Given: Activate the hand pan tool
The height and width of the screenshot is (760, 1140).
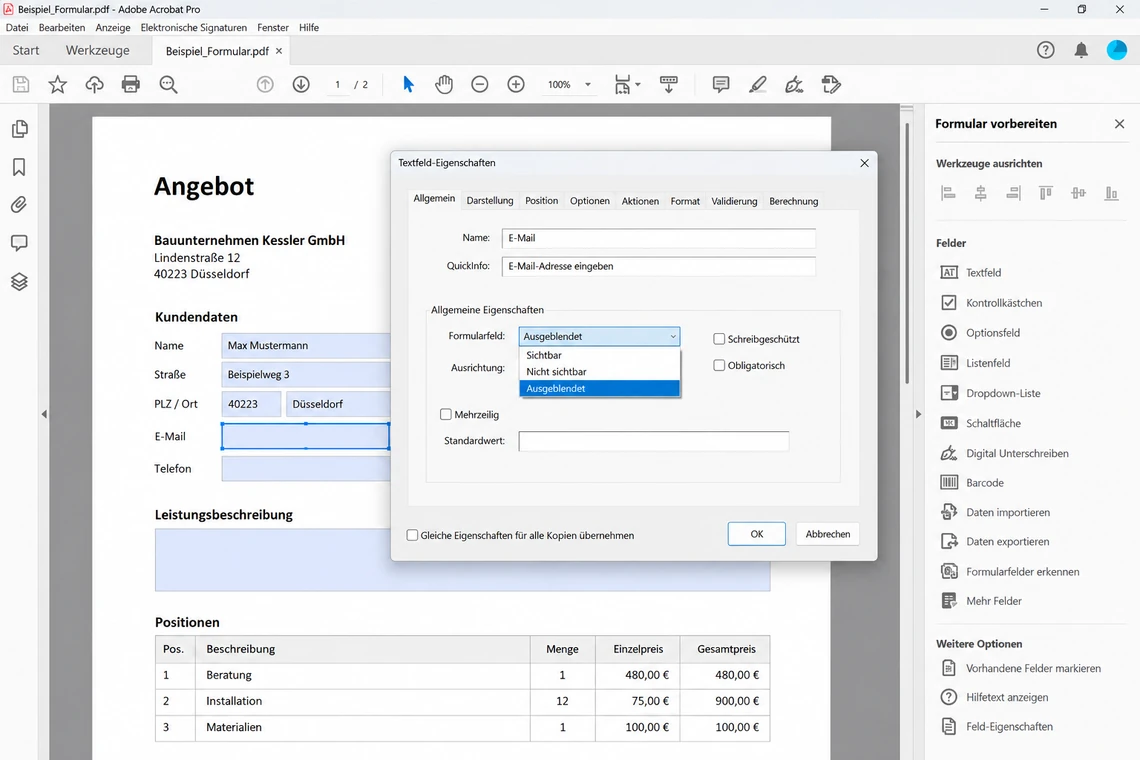Looking at the screenshot, I should click(x=443, y=84).
